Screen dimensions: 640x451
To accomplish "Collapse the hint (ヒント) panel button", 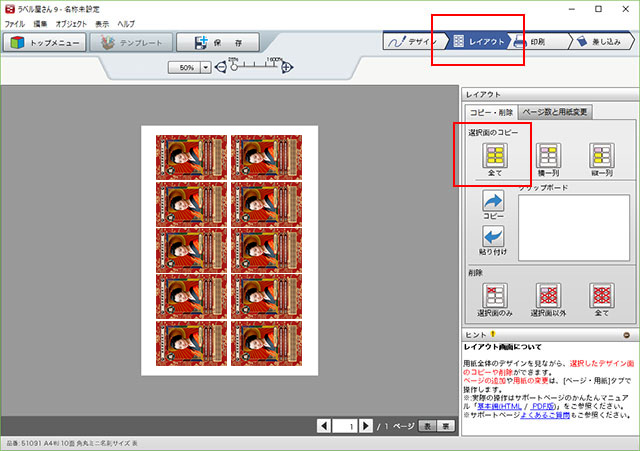I will pos(627,335).
